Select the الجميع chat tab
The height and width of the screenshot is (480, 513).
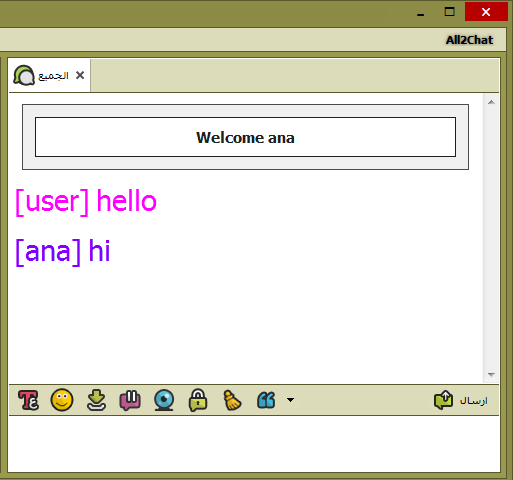pyautogui.click(x=49, y=76)
